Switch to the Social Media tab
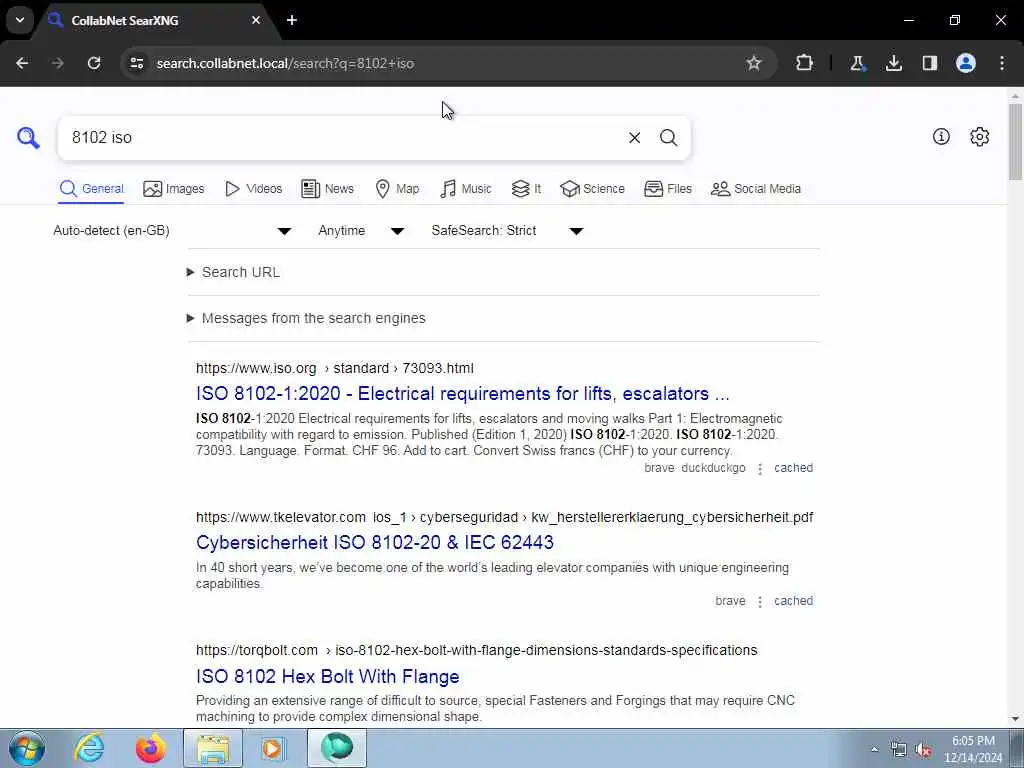1024x768 pixels. click(x=756, y=189)
